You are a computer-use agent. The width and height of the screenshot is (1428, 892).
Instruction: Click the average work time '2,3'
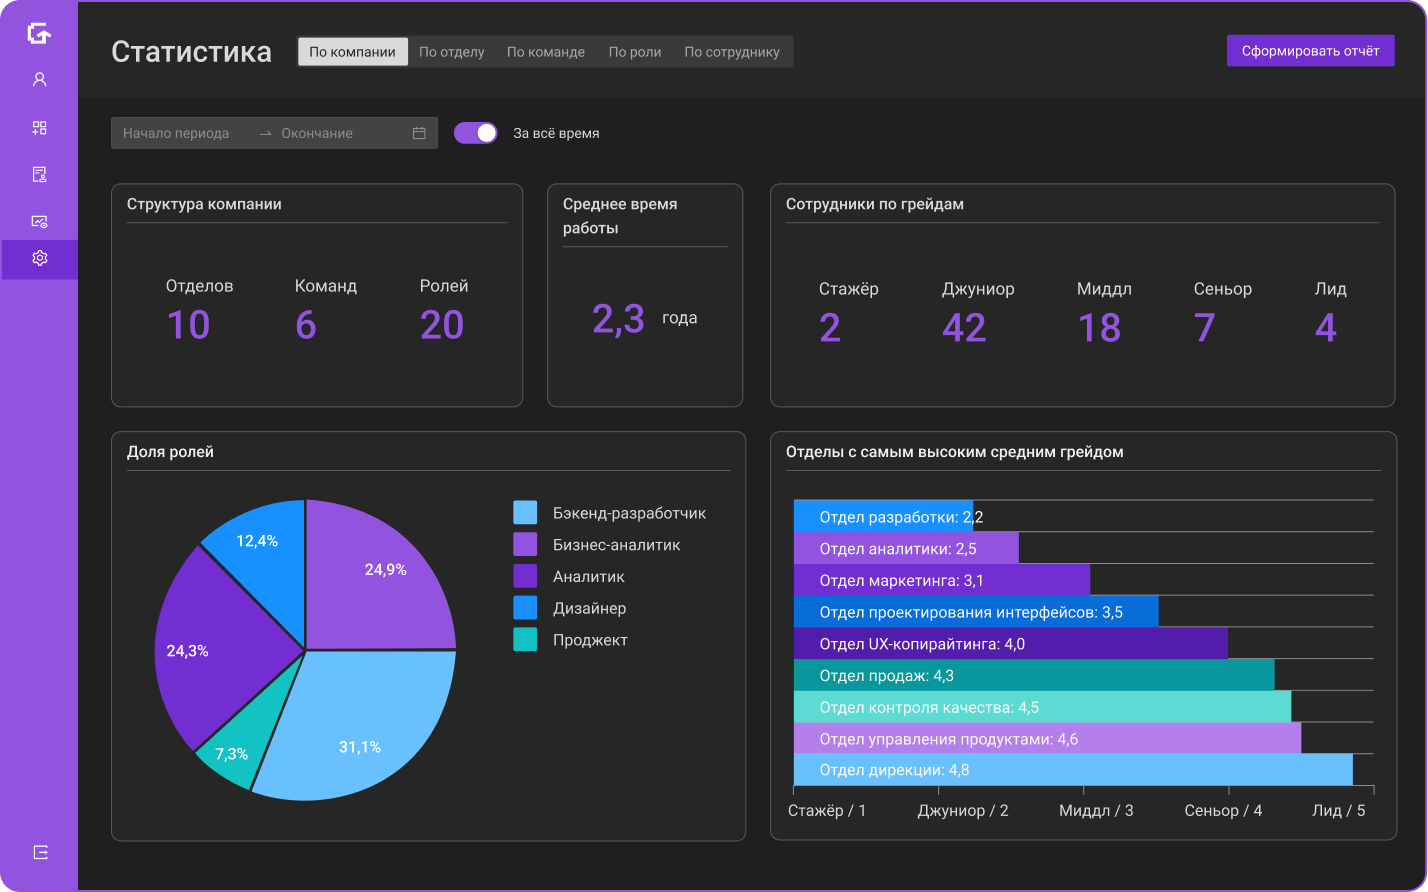[x=618, y=318]
